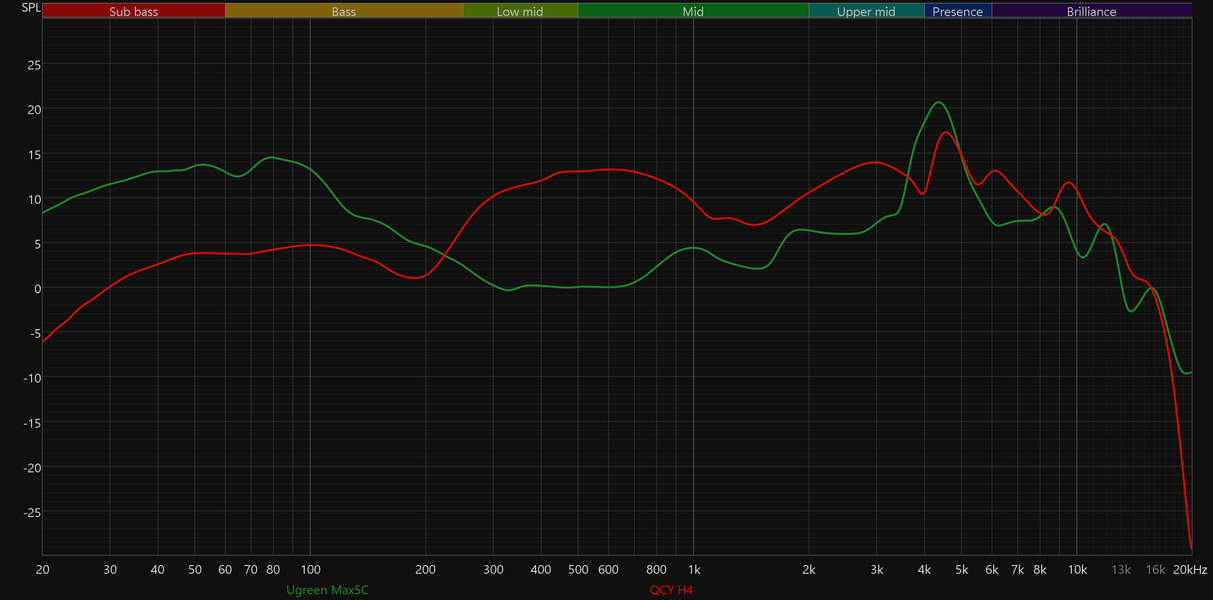Click the QCY H4 legend label
Viewport: 1213px width, 600px height.
[x=671, y=590]
